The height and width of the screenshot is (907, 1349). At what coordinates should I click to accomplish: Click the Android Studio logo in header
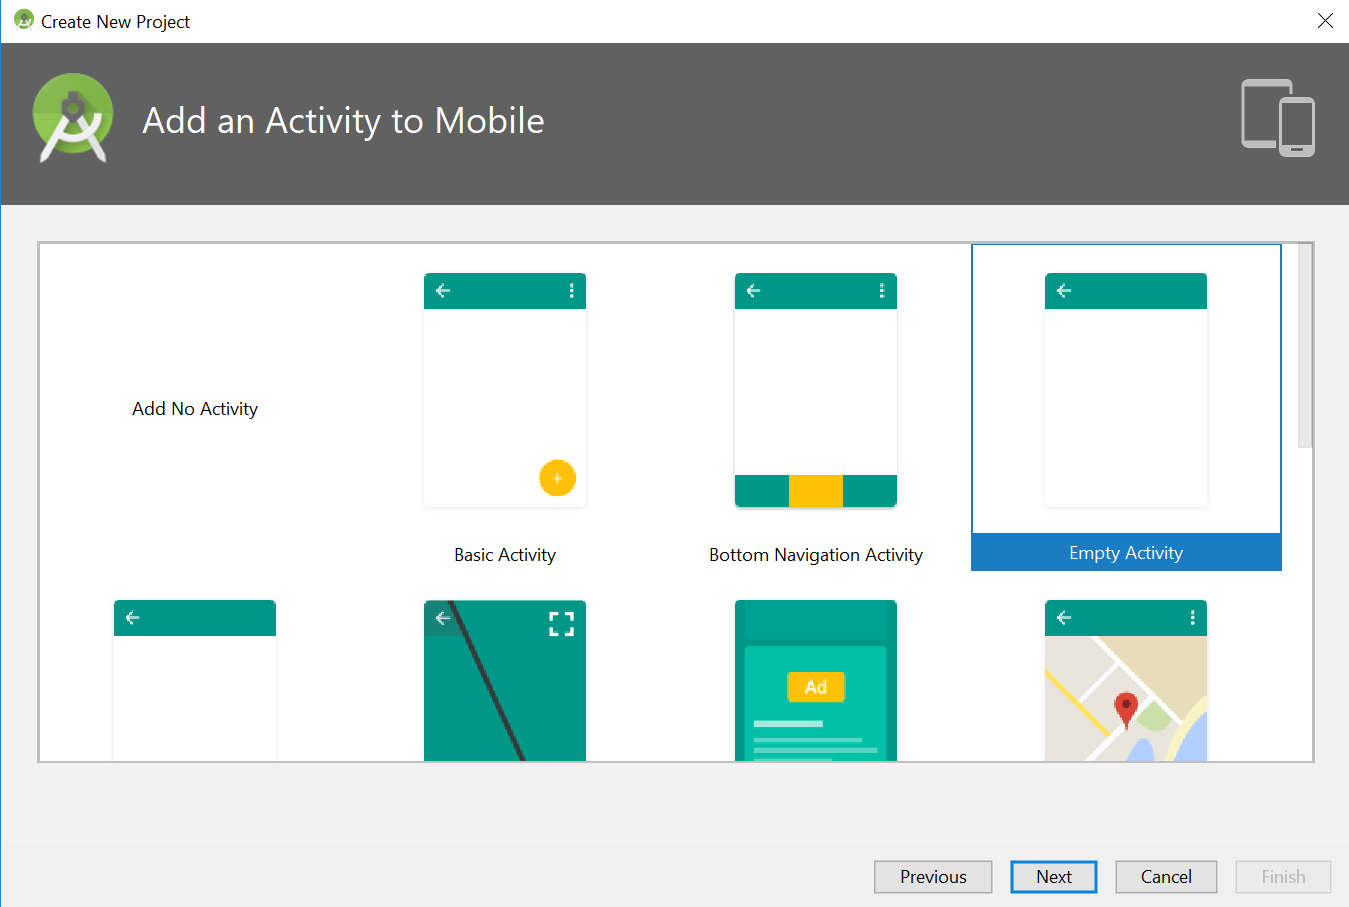coord(73,118)
